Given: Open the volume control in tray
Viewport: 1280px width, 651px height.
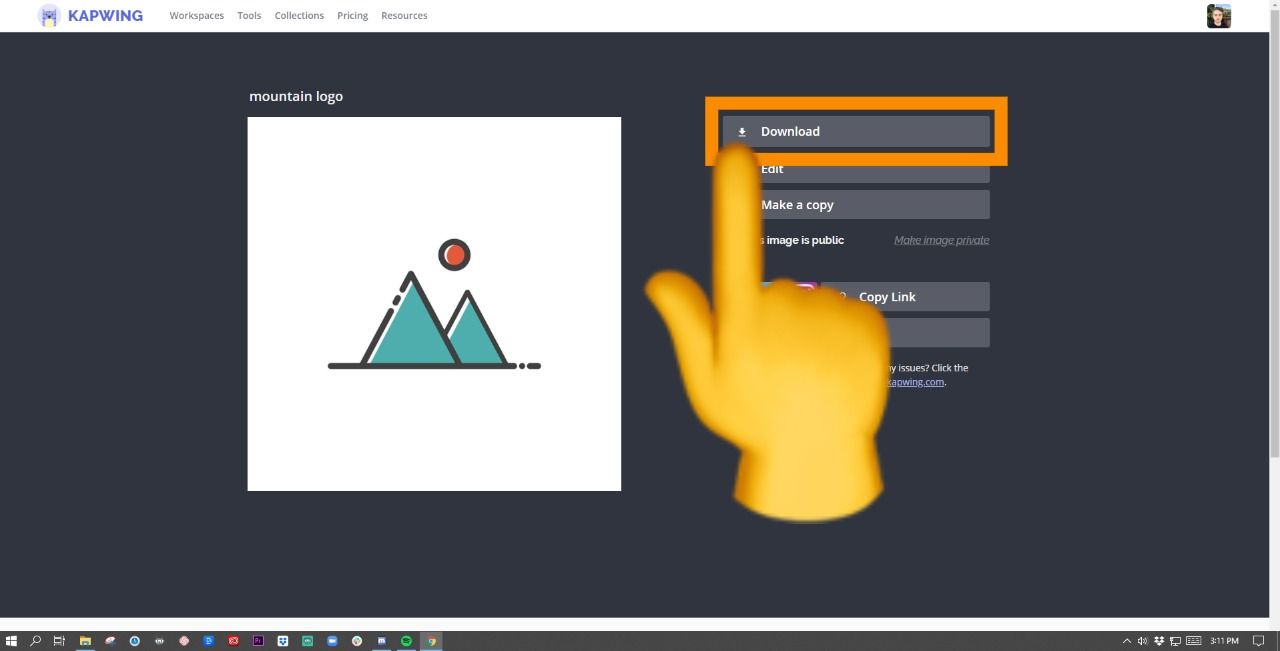Looking at the screenshot, I should click(x=1143, y=641).
